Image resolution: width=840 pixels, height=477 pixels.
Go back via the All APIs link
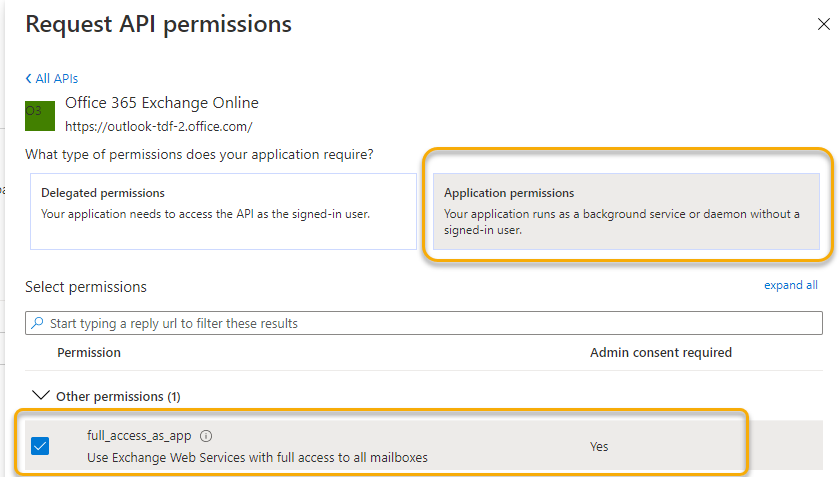coord(57,79)
